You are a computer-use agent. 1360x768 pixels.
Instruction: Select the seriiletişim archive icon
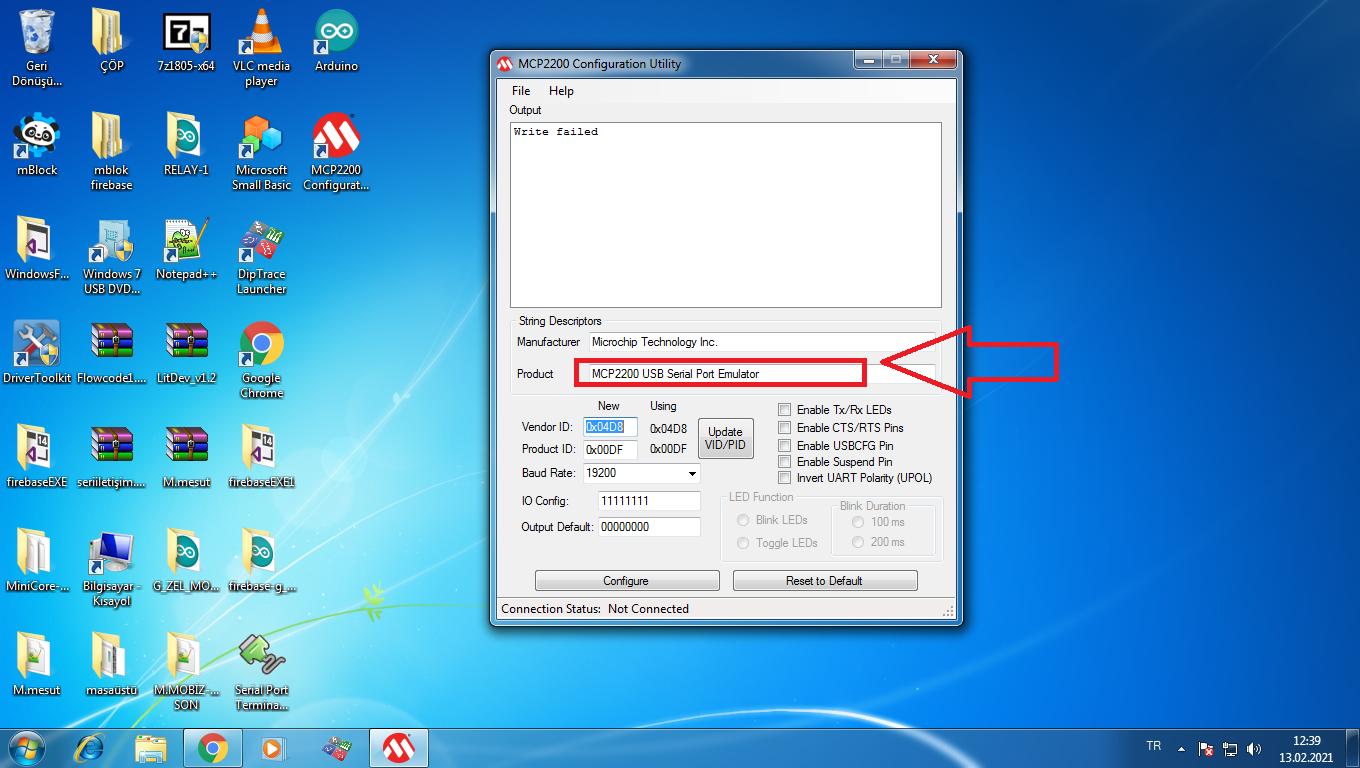[111, 458]
